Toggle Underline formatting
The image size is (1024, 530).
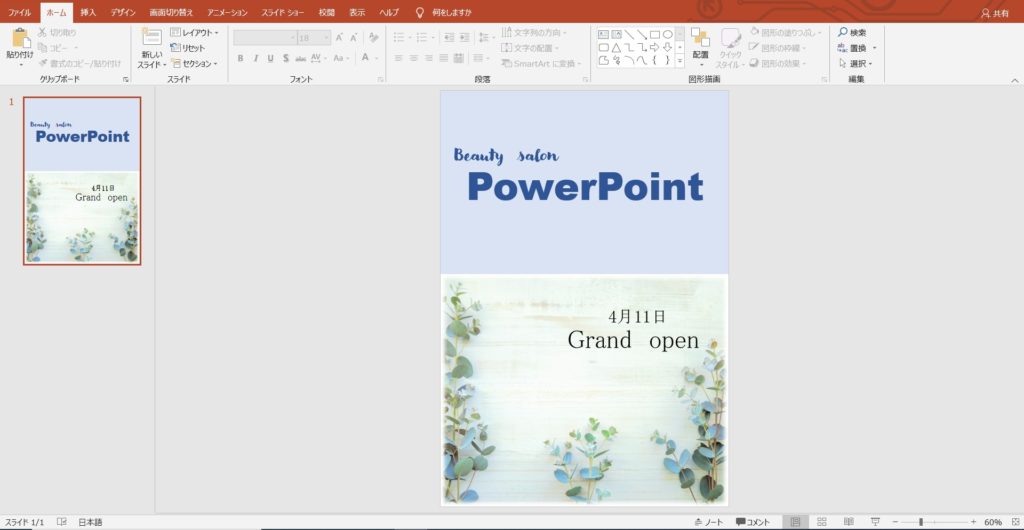point(270,58)
